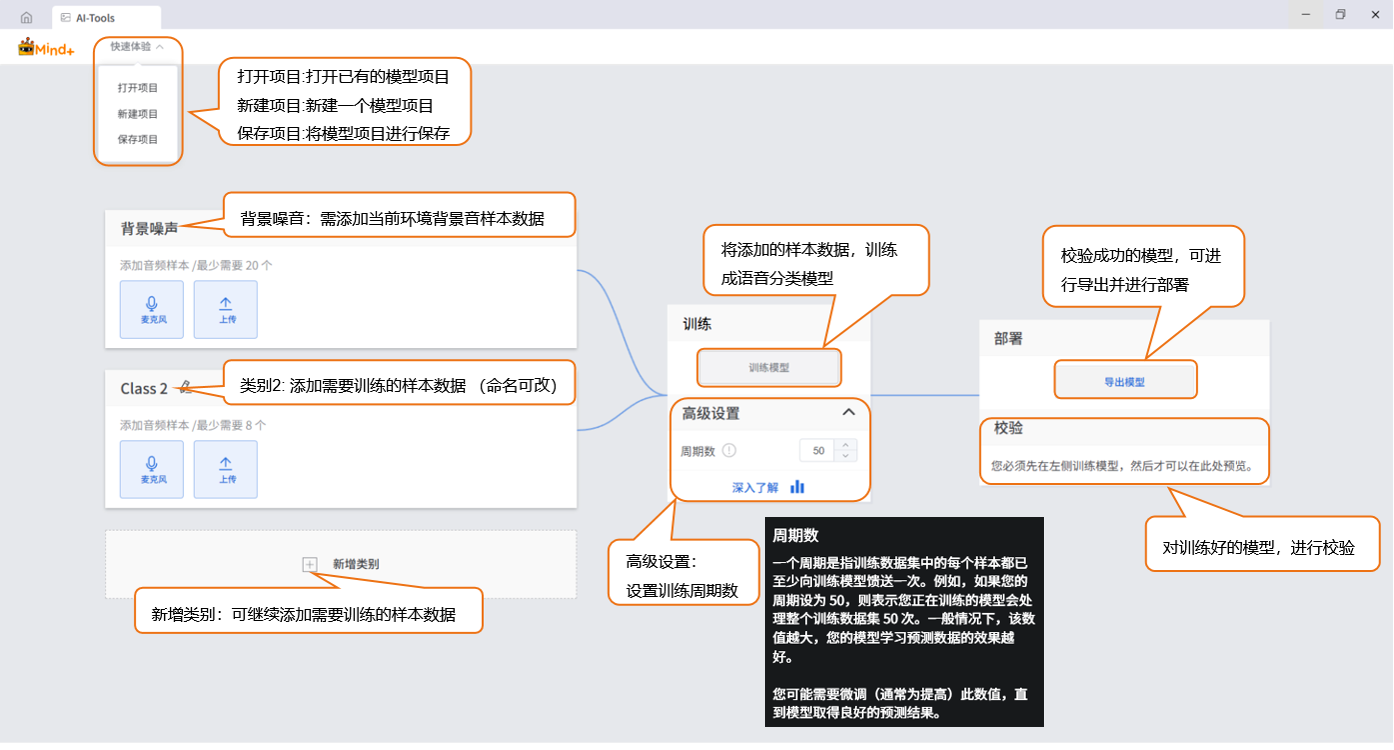
Task: Click the upload button under Class 2
Action: point(226,469)
